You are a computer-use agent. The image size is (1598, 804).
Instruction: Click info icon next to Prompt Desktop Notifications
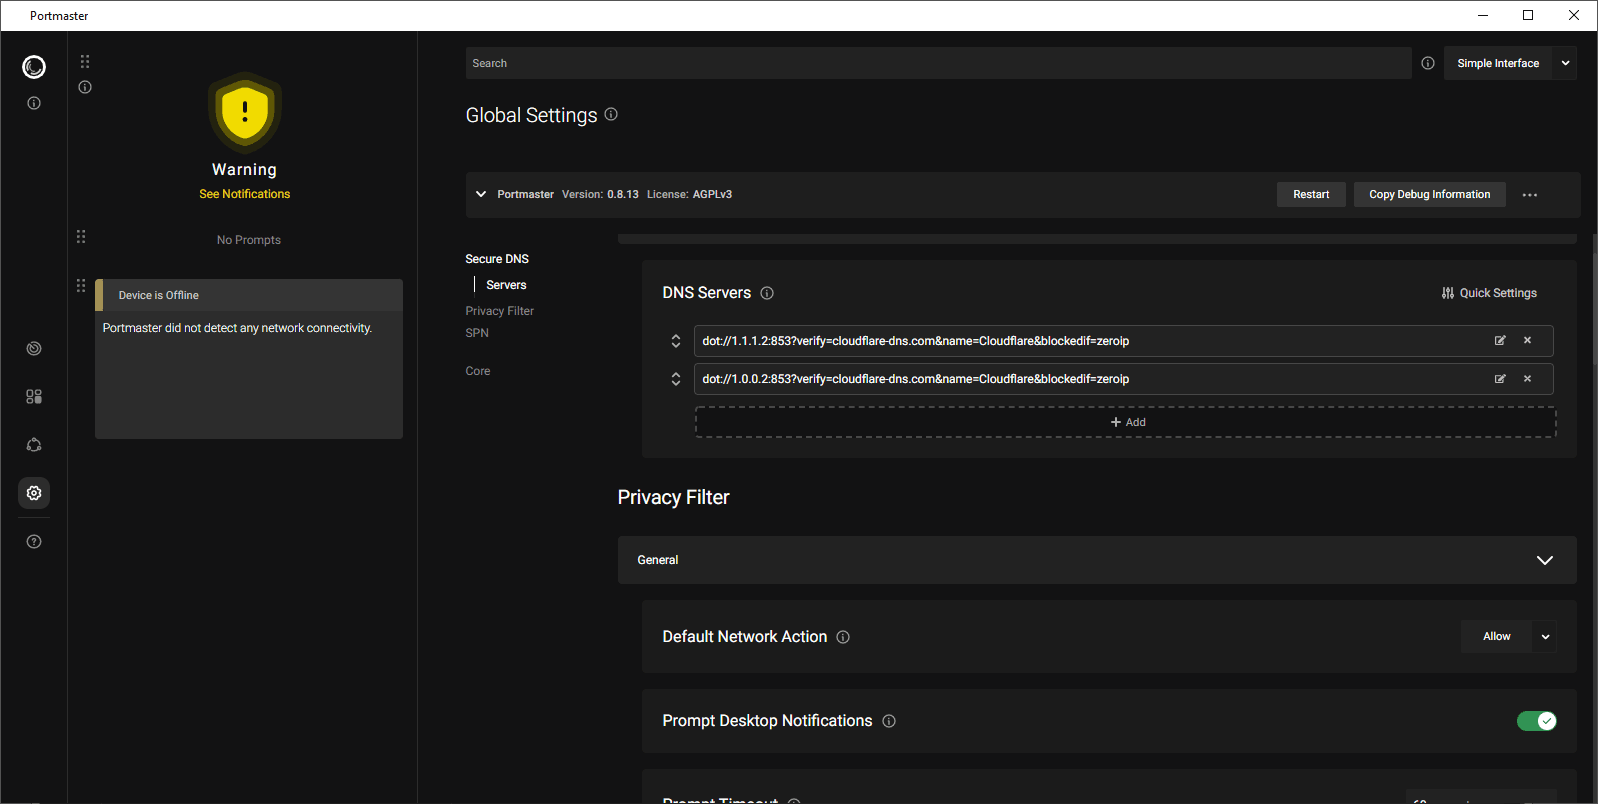click(889, 721)
